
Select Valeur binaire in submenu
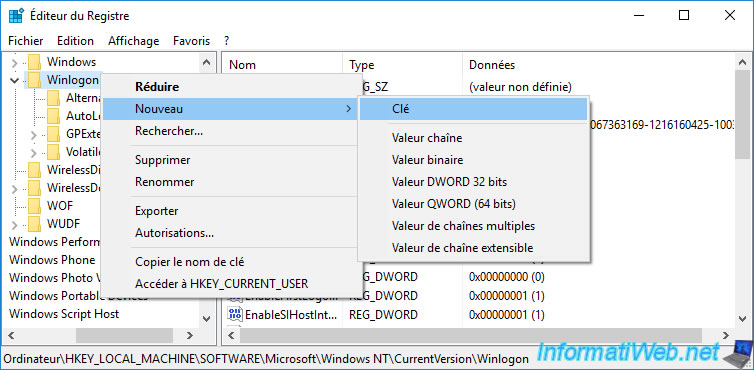(474, 160)
